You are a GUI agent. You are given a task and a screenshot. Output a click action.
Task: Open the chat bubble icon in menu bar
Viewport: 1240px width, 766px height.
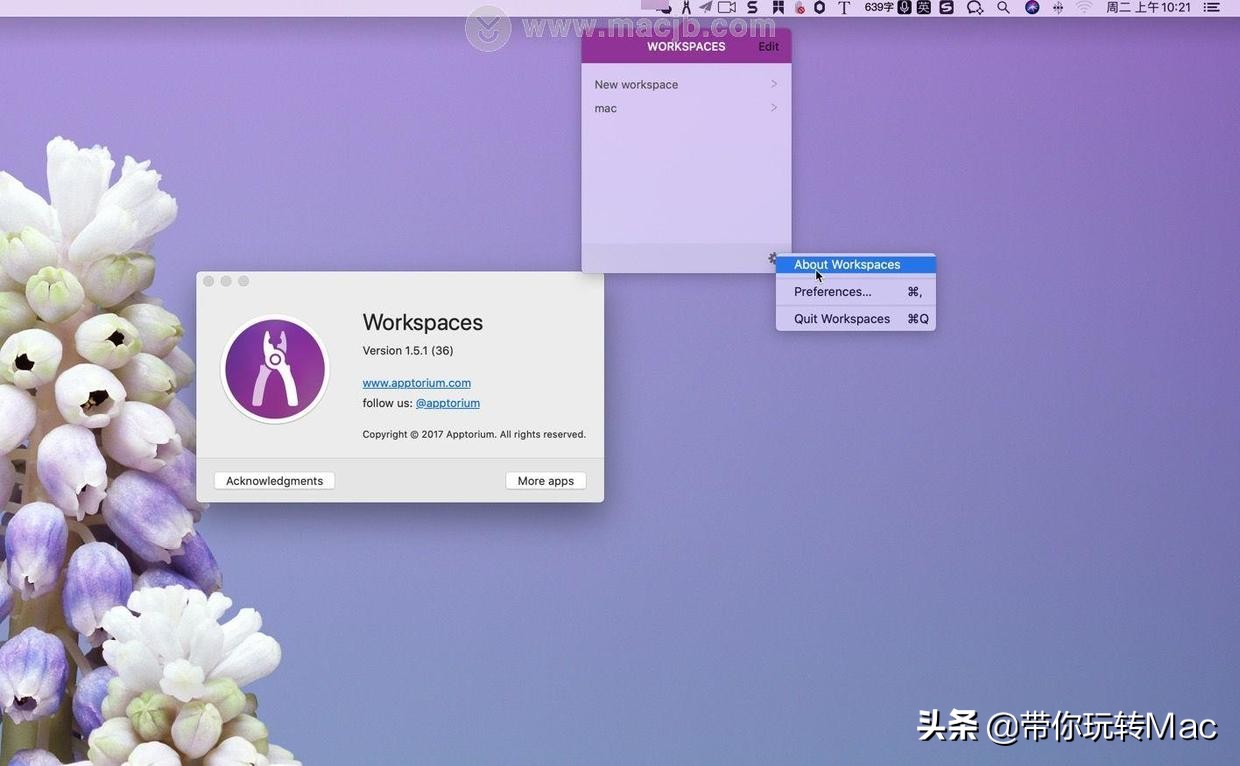(974, 7)
